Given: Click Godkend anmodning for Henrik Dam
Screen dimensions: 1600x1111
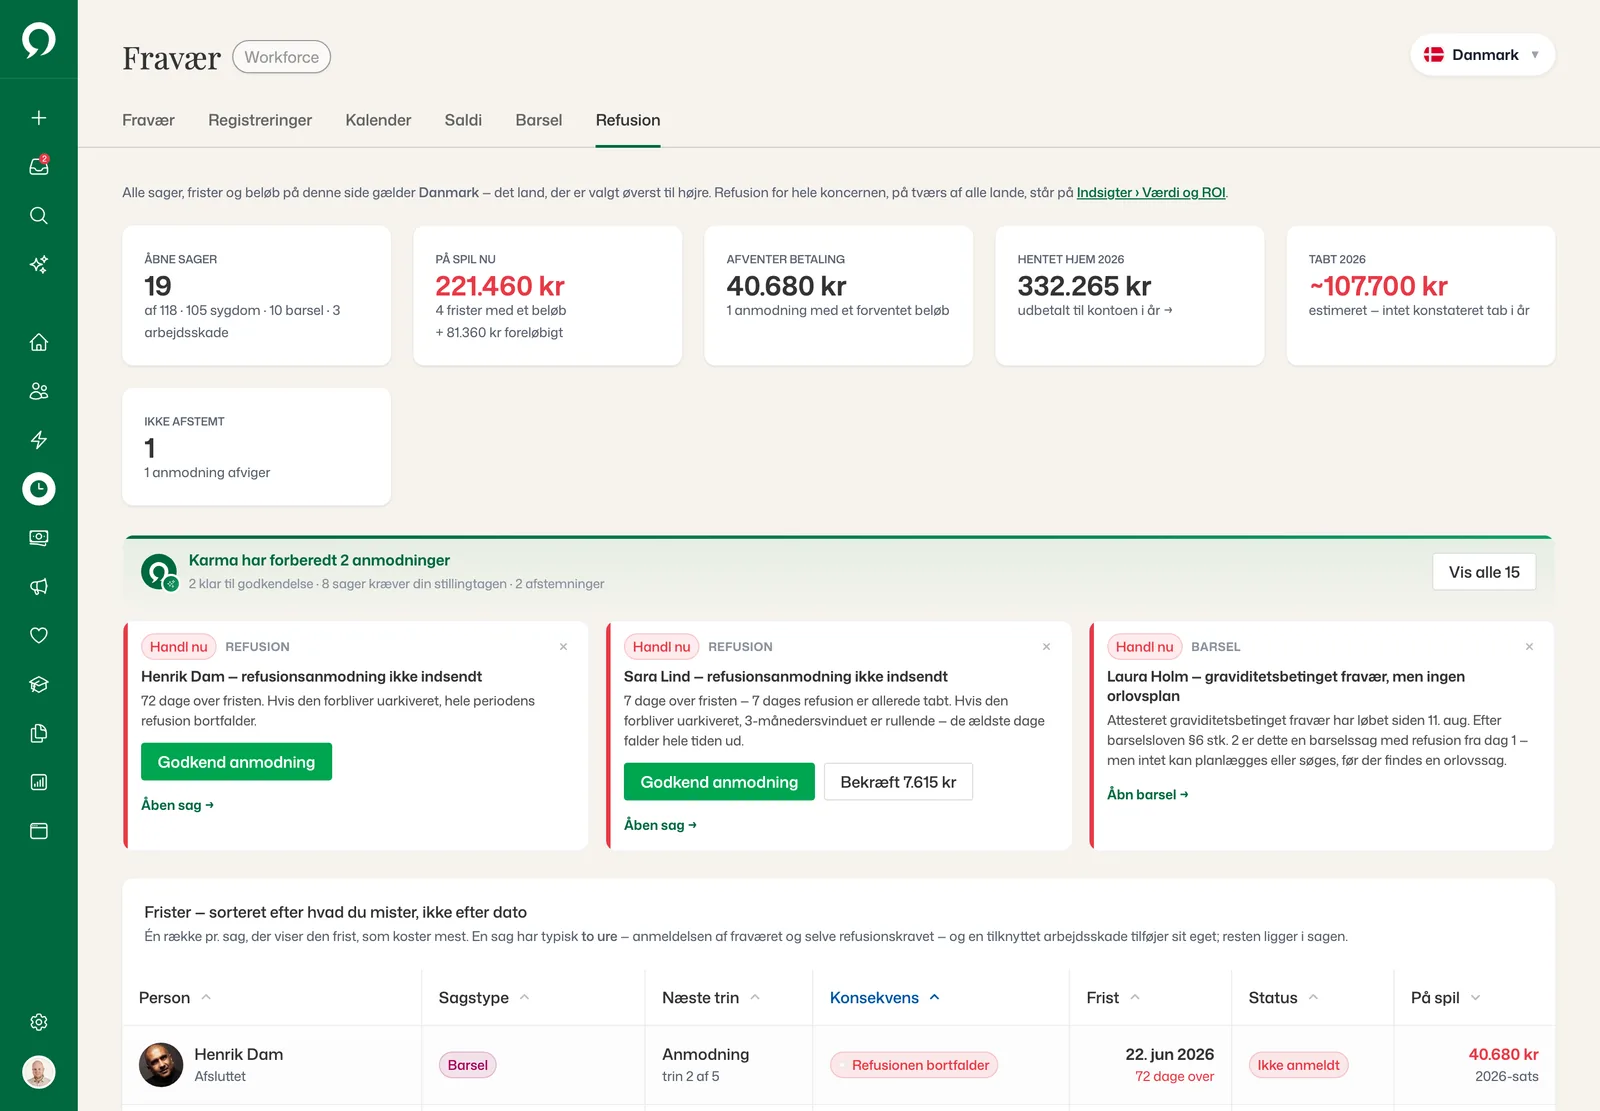Looking at the screenshot, I should [236, 762].
